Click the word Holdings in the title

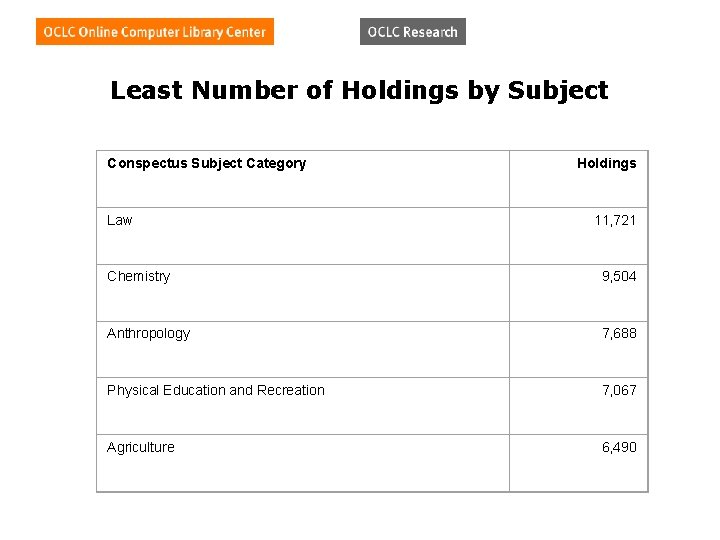coord(400,91)
